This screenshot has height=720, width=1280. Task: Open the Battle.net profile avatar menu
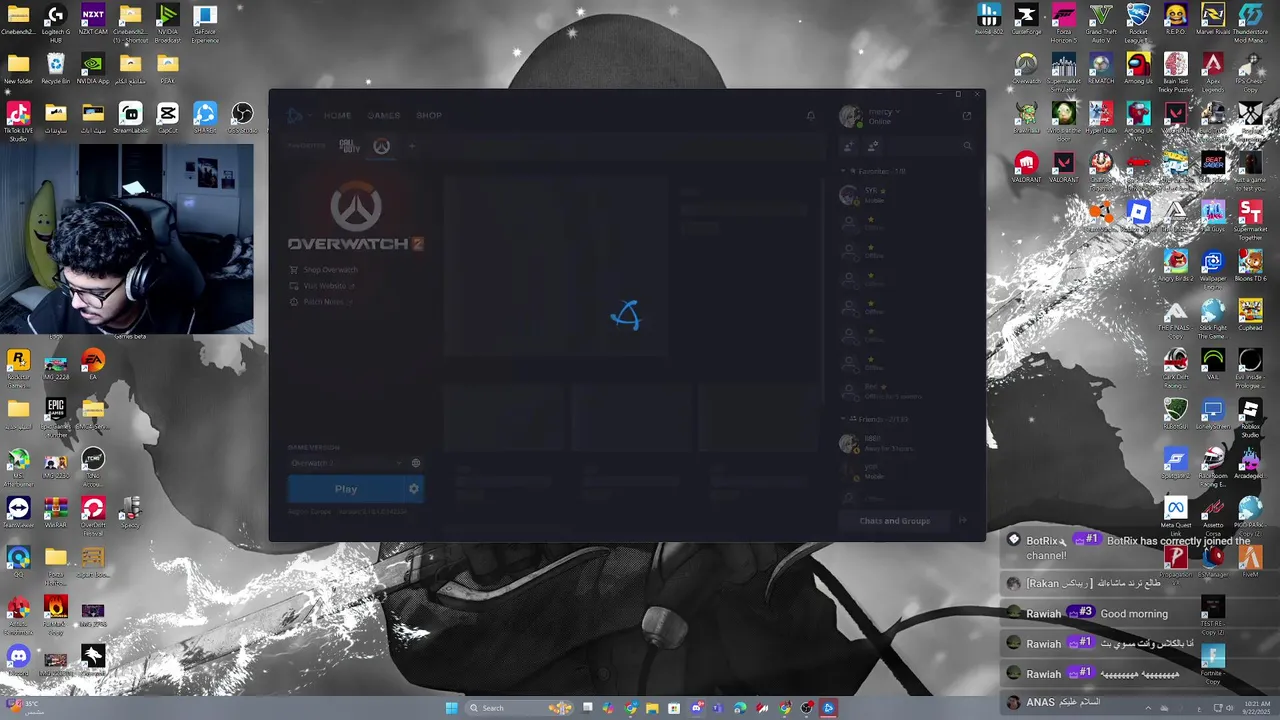[851, 116]
